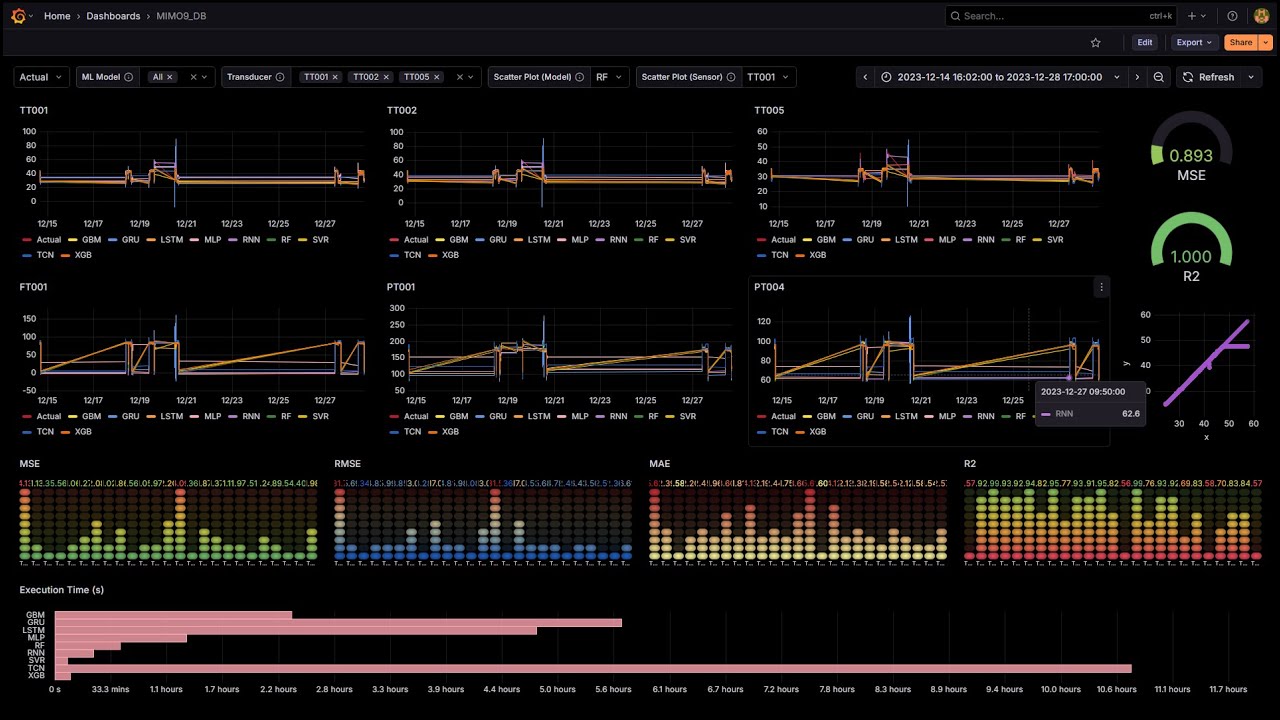Remove the All chip from ML Model

(x=170, y=77)
